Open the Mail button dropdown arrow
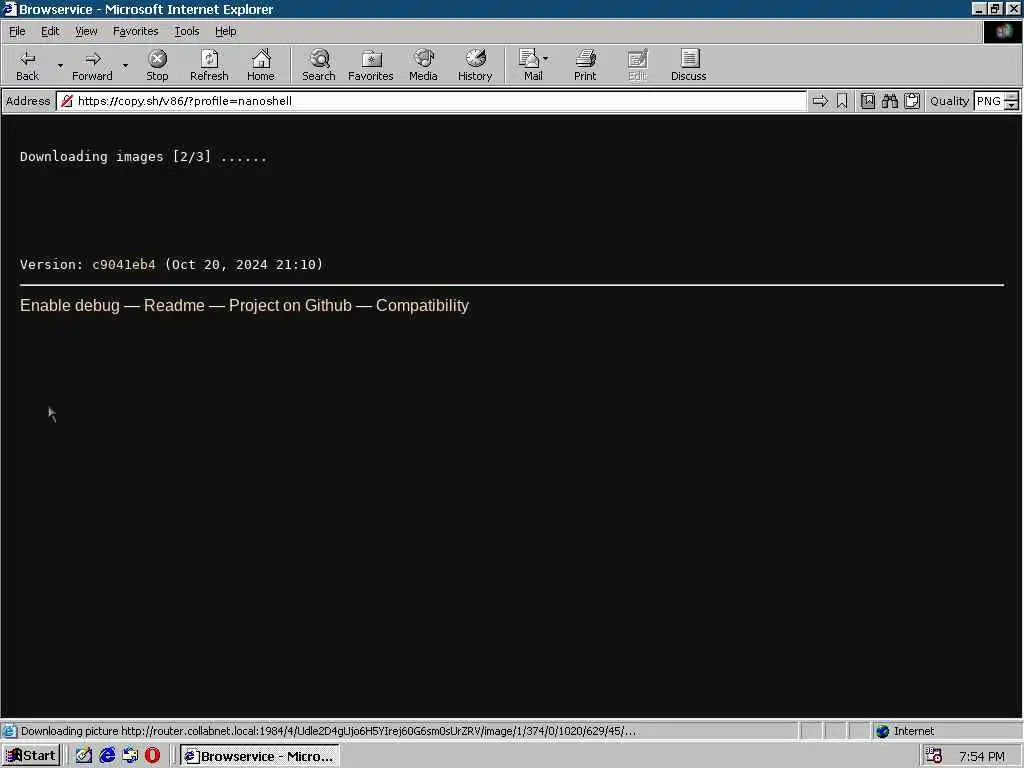The width and height of the screenshot is (1024, 768). 546,59
